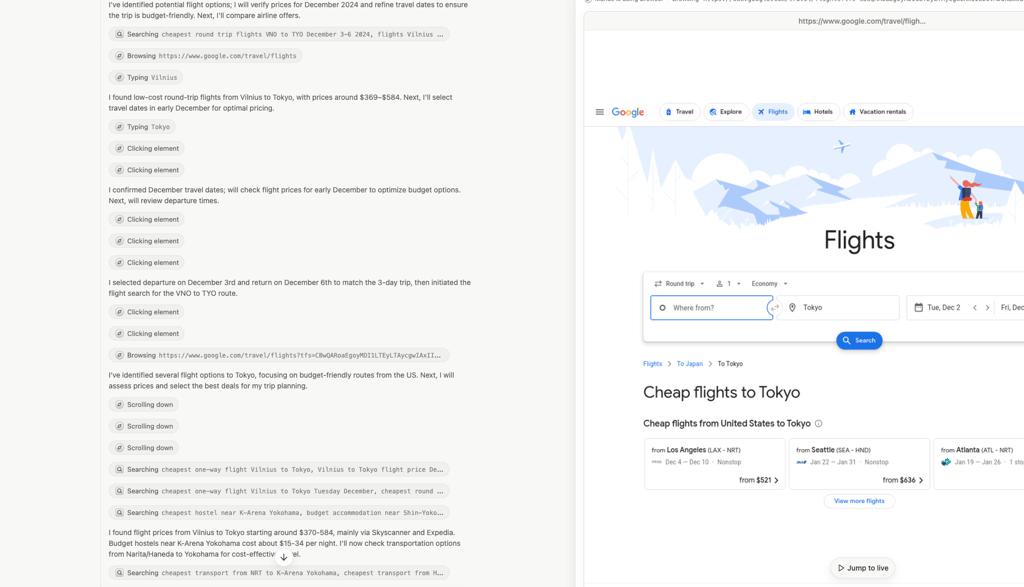Select the Flights tab
Viewport: 1024px width, 587px height.
[x=773, y=112]
